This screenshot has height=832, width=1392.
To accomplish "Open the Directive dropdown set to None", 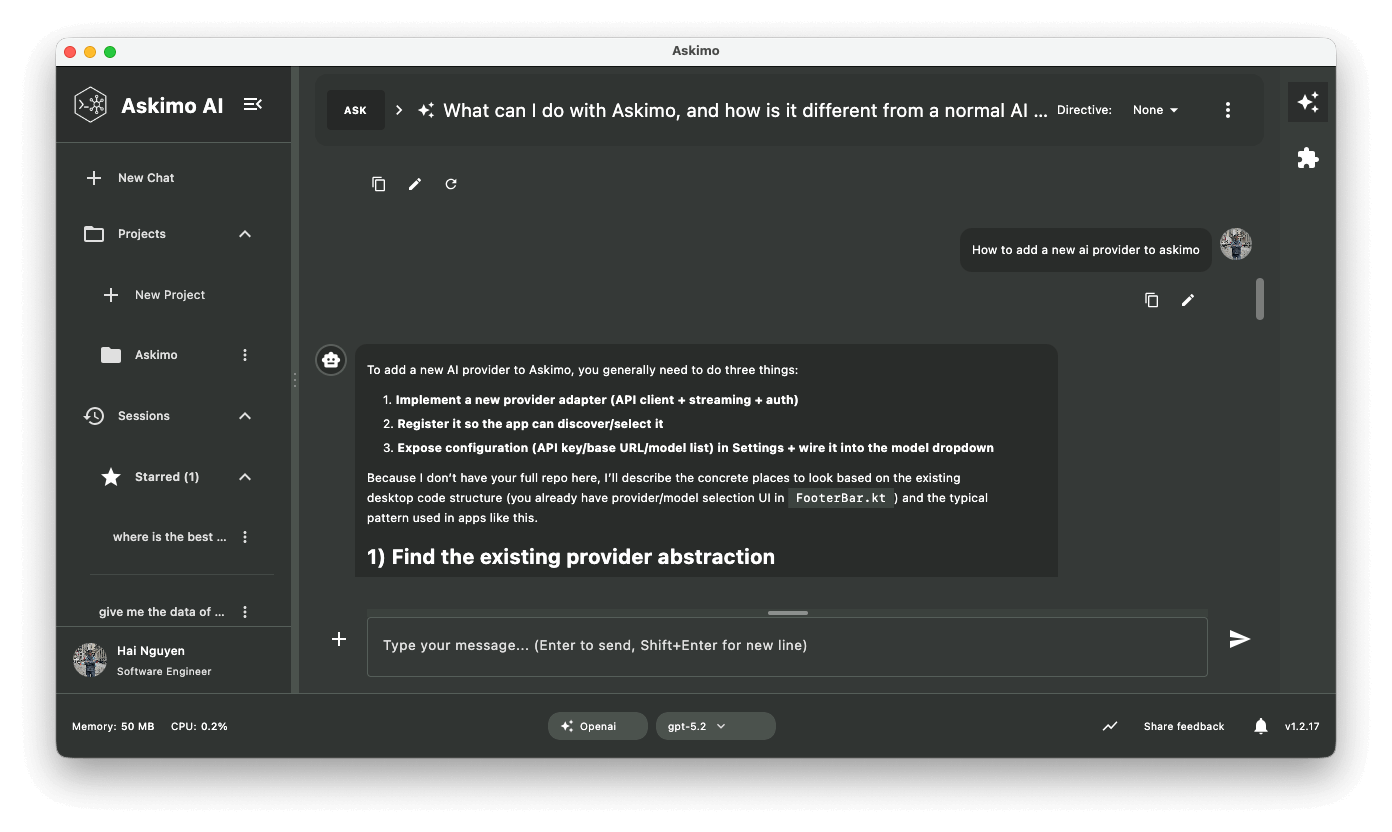I will 1155,110.
